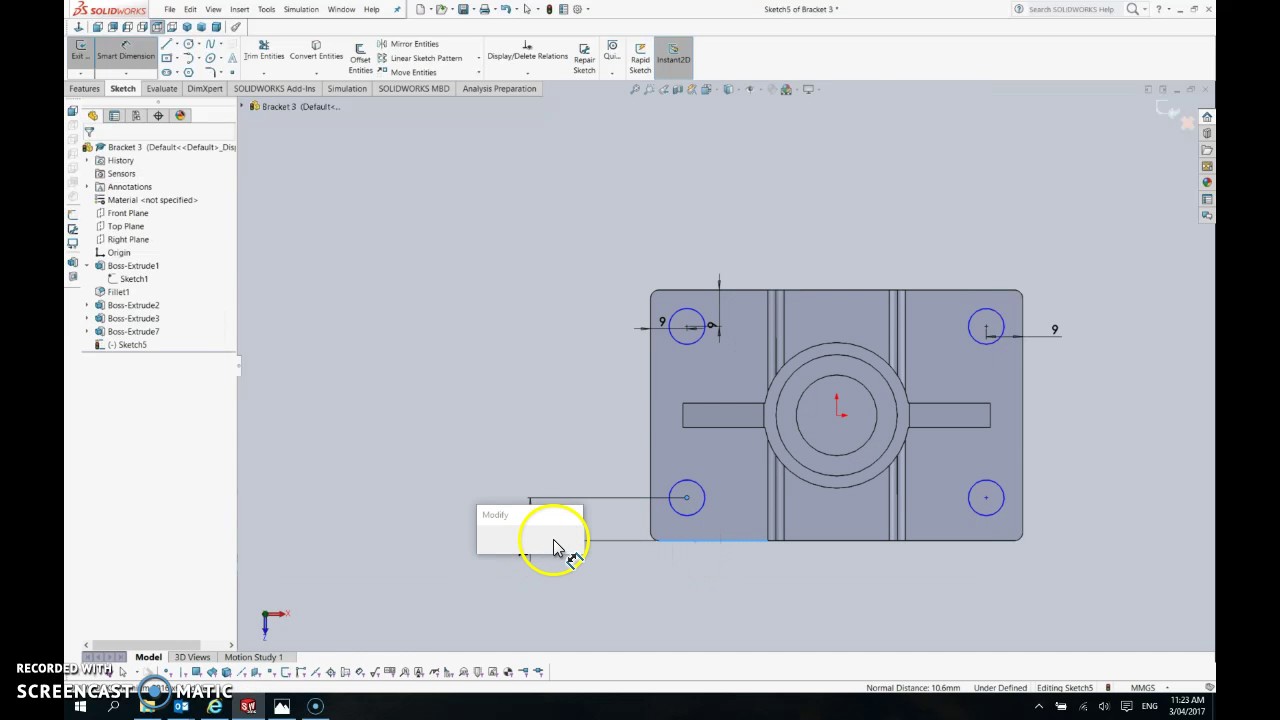Choose the Move Entities command

point(406,72)
